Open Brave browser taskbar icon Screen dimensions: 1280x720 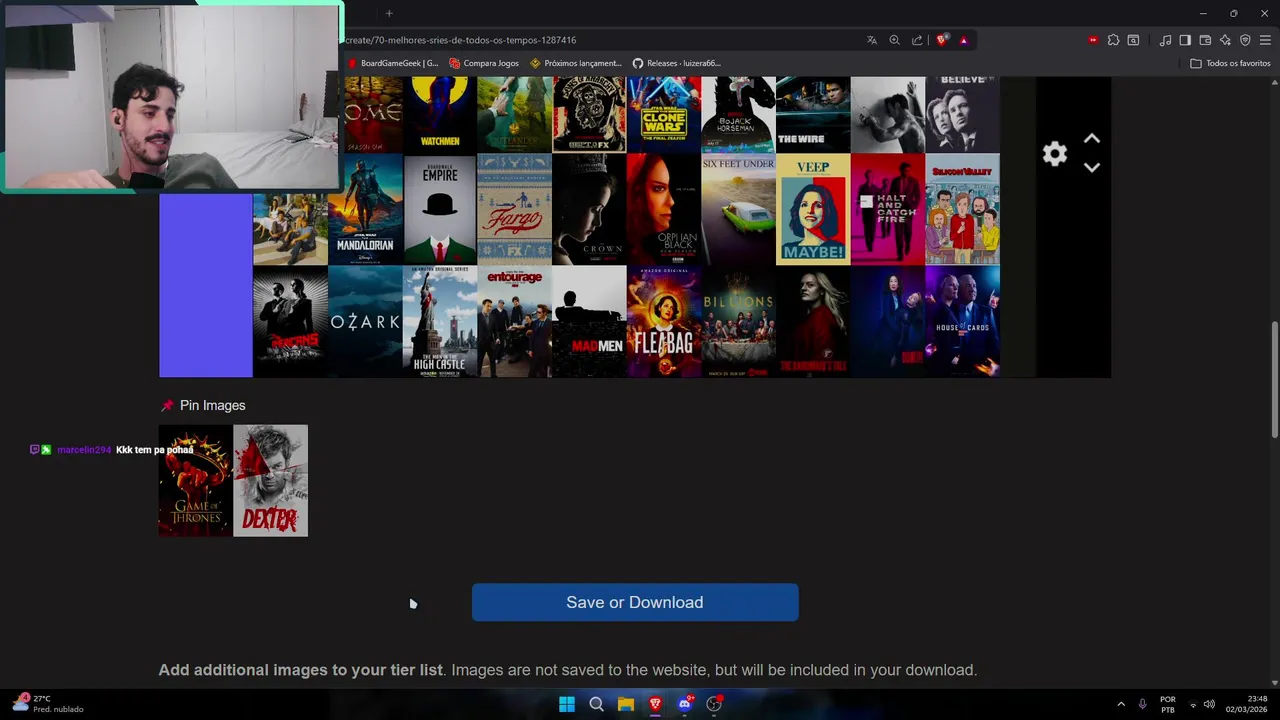click(x=655, y=704)
